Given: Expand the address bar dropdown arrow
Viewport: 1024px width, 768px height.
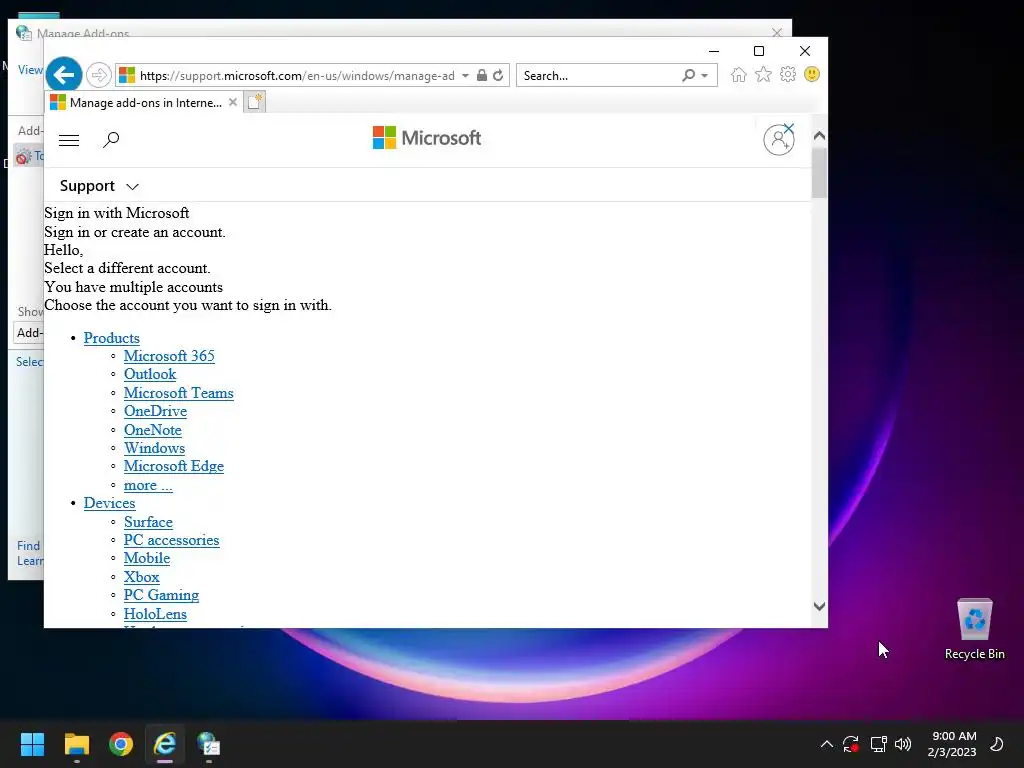Looking at the screenshot, I should point(465,76).
